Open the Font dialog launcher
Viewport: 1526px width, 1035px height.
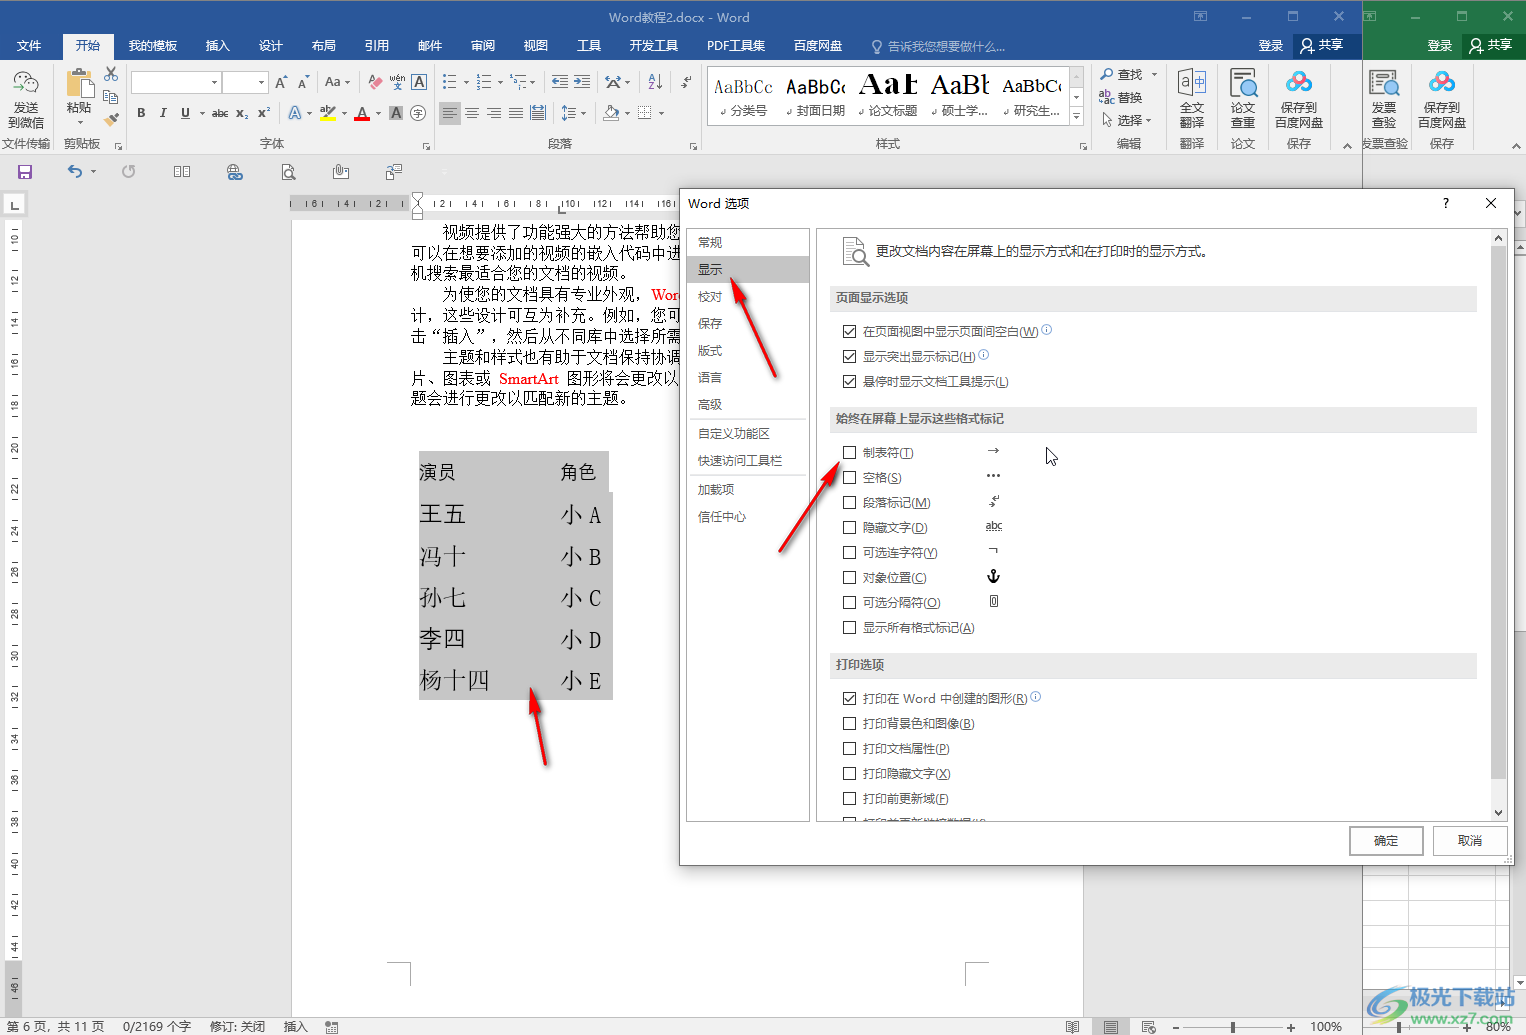click(427, 146)
